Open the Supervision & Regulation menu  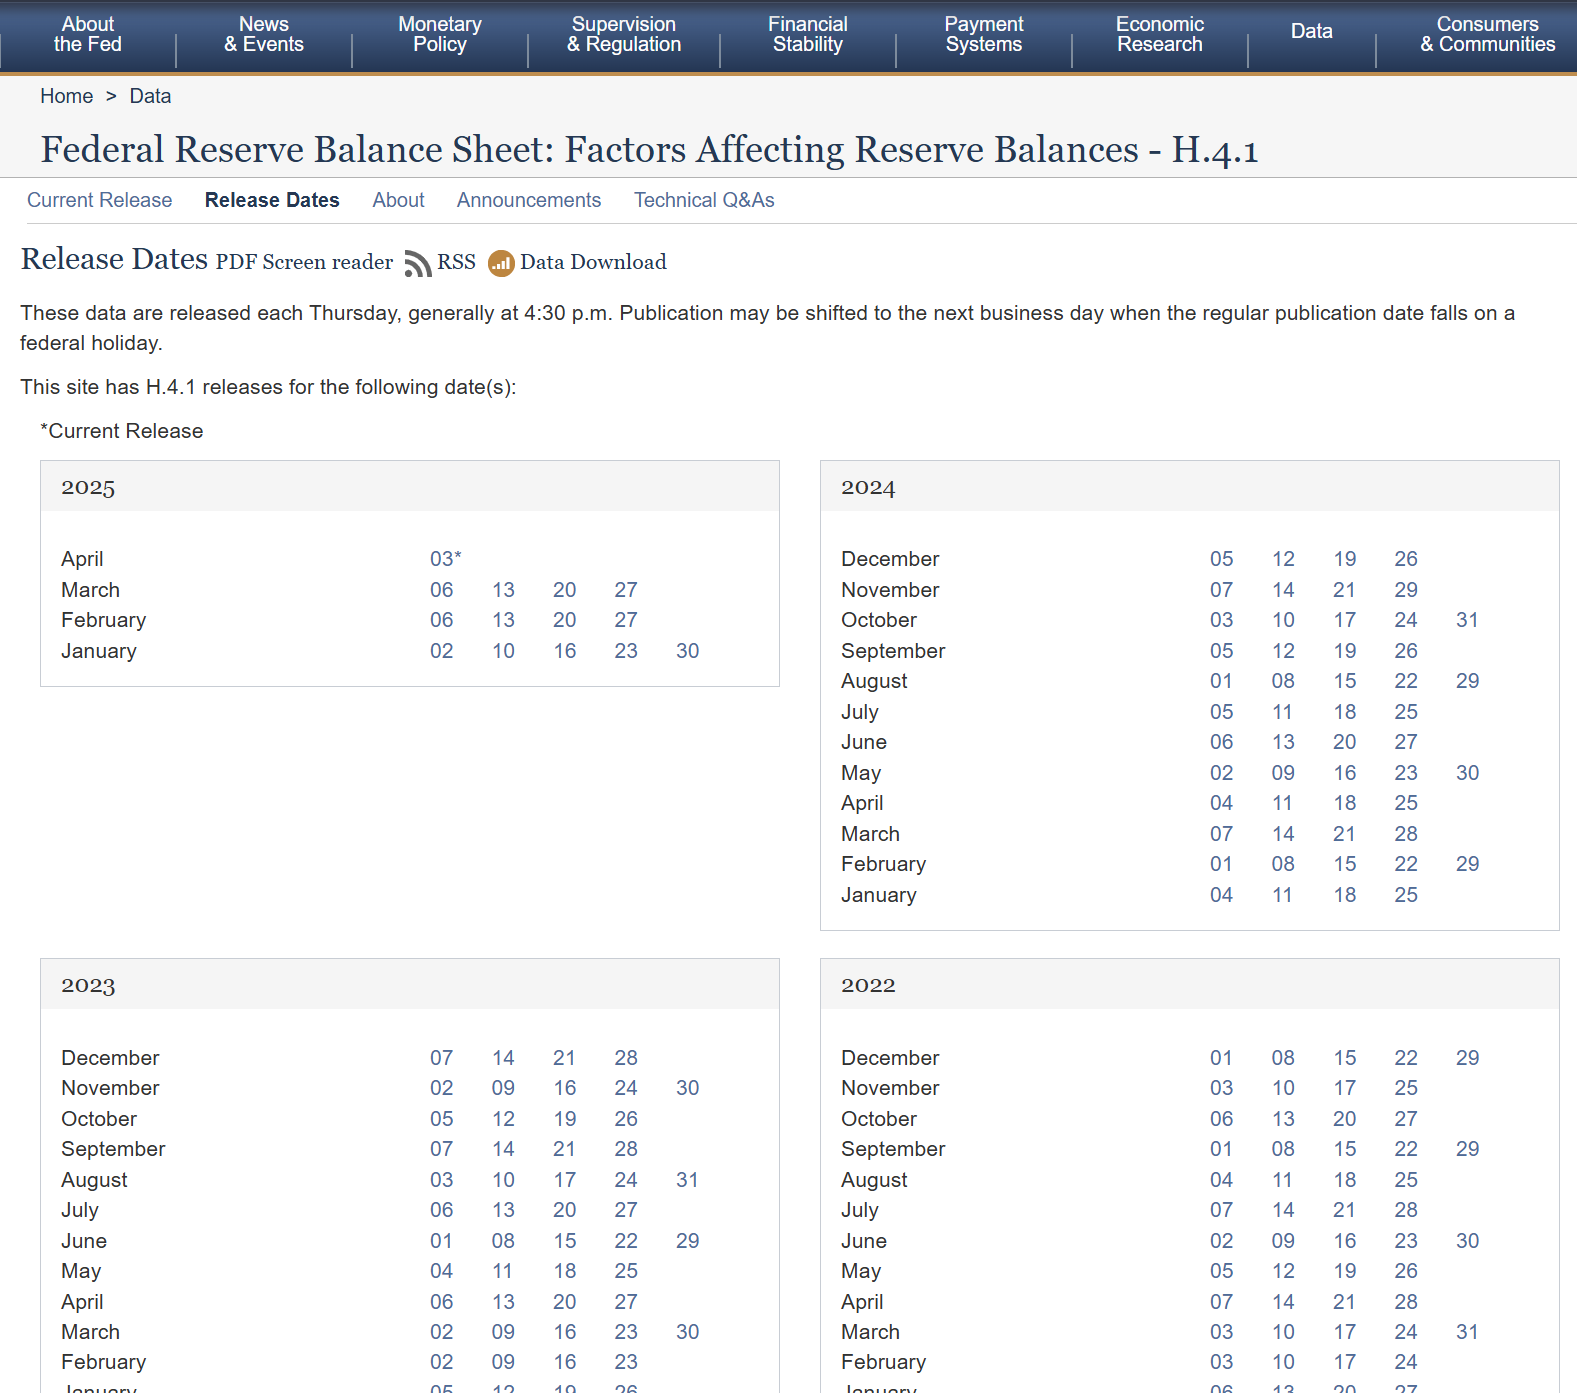point(624,34)
